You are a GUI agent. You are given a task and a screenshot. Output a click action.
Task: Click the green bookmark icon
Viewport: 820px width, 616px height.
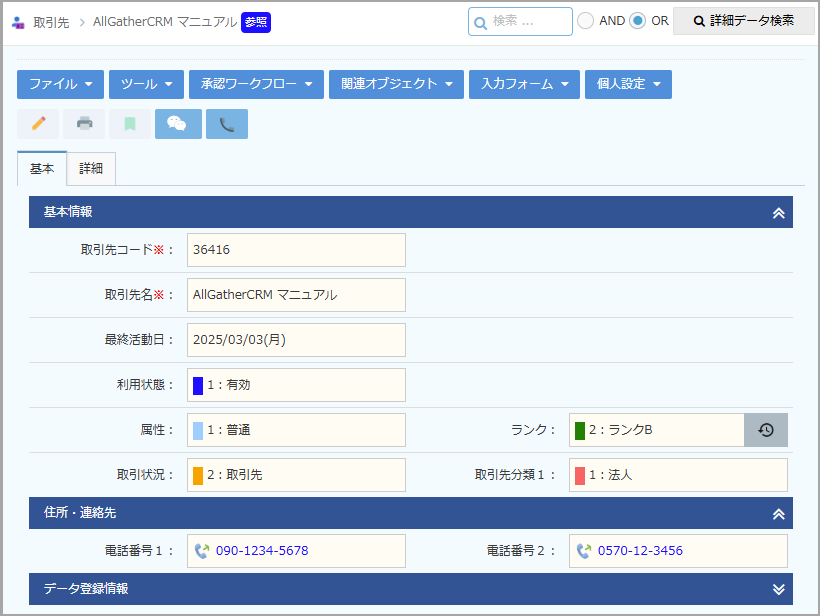click(x=130, y=124)
